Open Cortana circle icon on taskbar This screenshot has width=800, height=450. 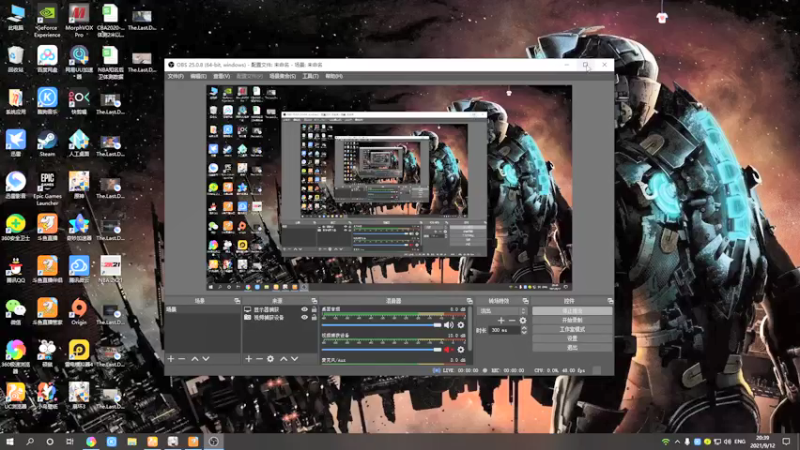pyautogui.click(x=50, y=441)
